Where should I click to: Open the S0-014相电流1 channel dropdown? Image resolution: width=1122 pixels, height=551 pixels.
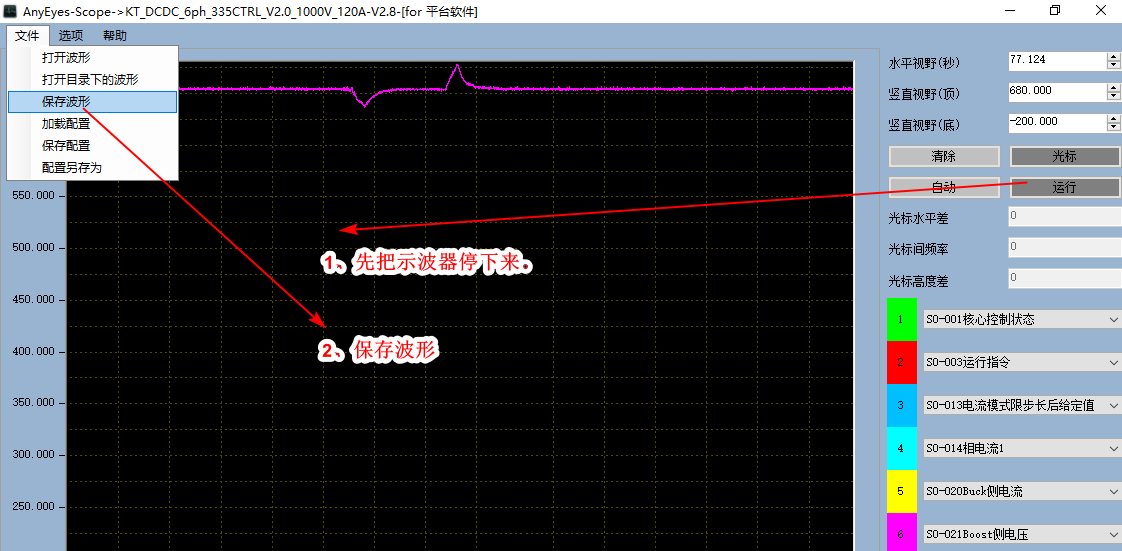[x=1023, y=448]
